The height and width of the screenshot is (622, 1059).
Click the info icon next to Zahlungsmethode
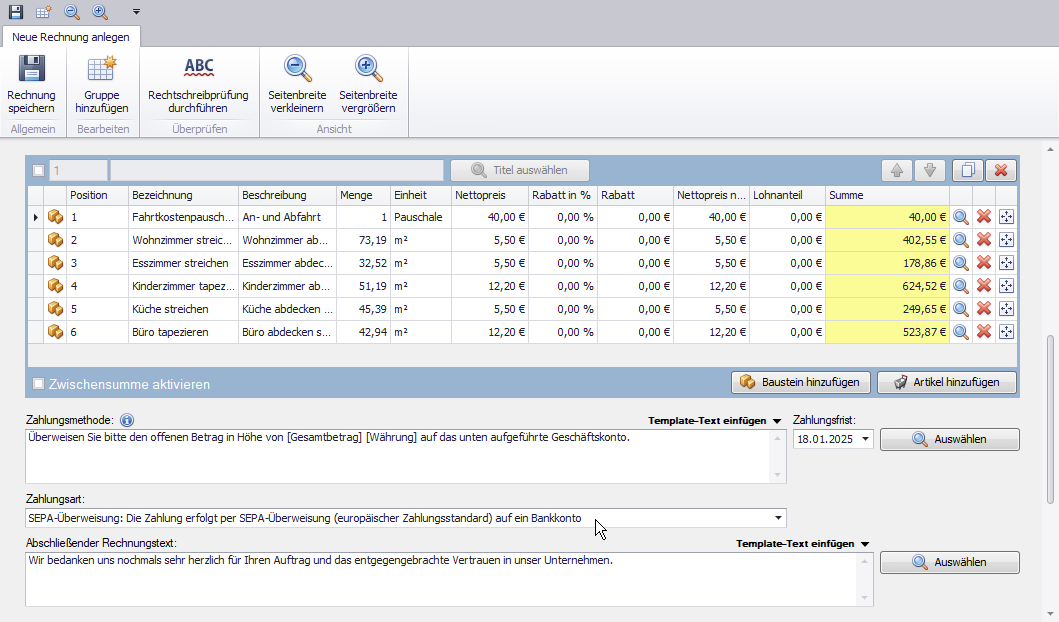127,420
